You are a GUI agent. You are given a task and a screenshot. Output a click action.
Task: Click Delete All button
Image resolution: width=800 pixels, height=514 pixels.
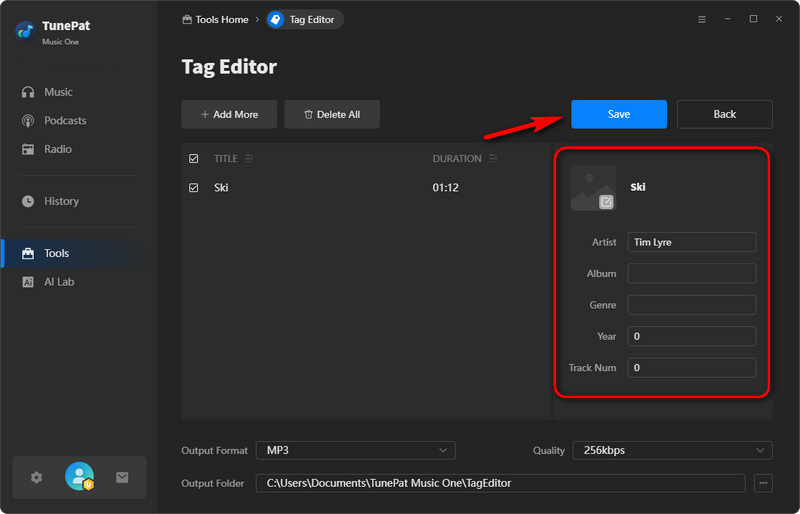click(x=332, y=114)
